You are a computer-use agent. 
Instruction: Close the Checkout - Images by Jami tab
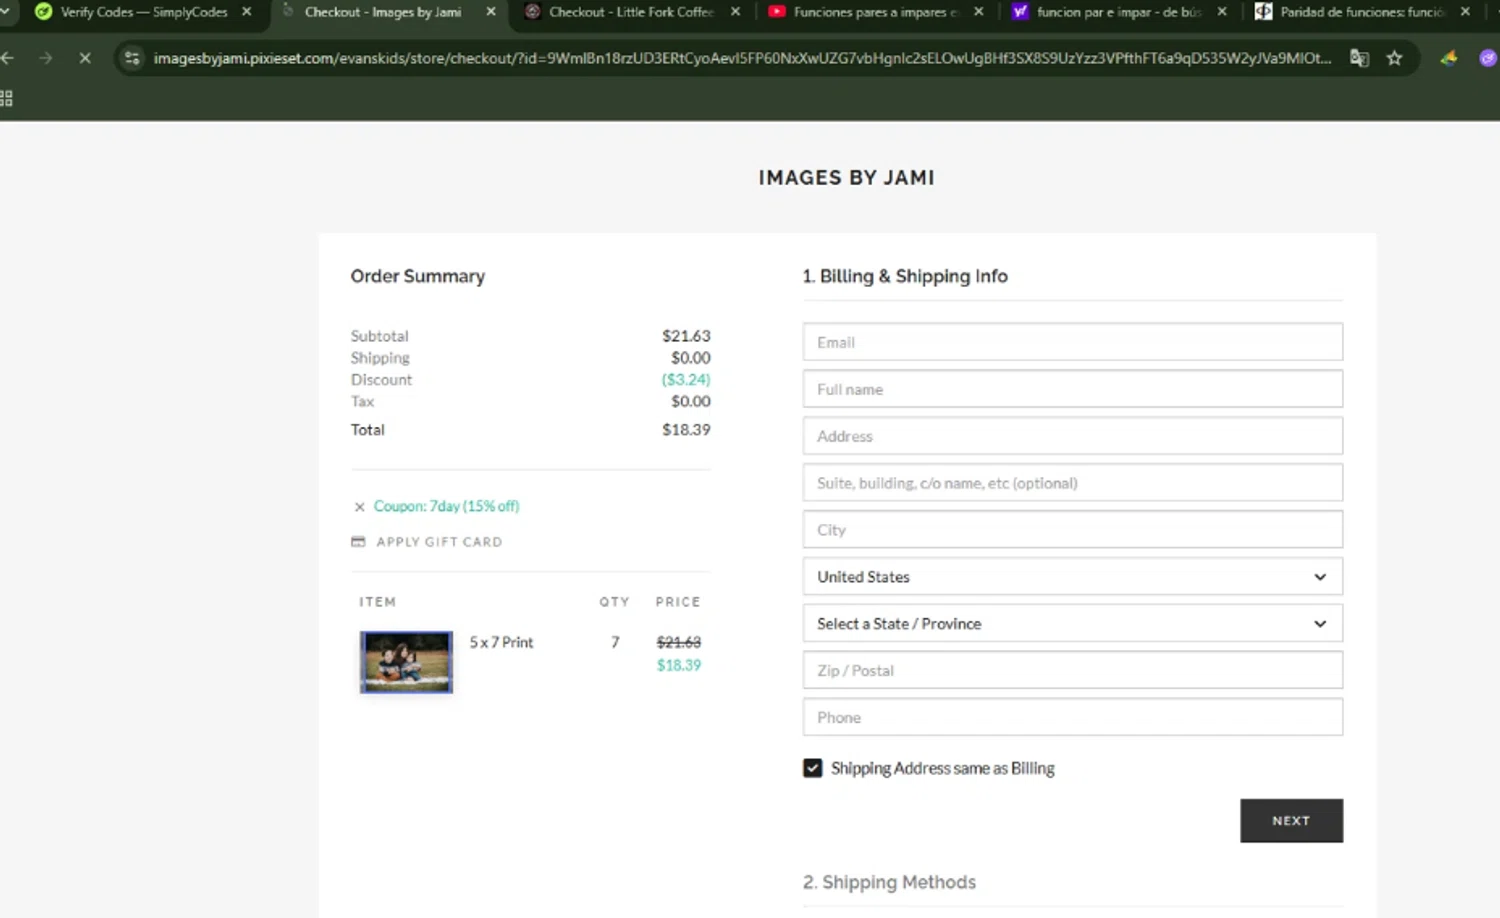point(491,12)
